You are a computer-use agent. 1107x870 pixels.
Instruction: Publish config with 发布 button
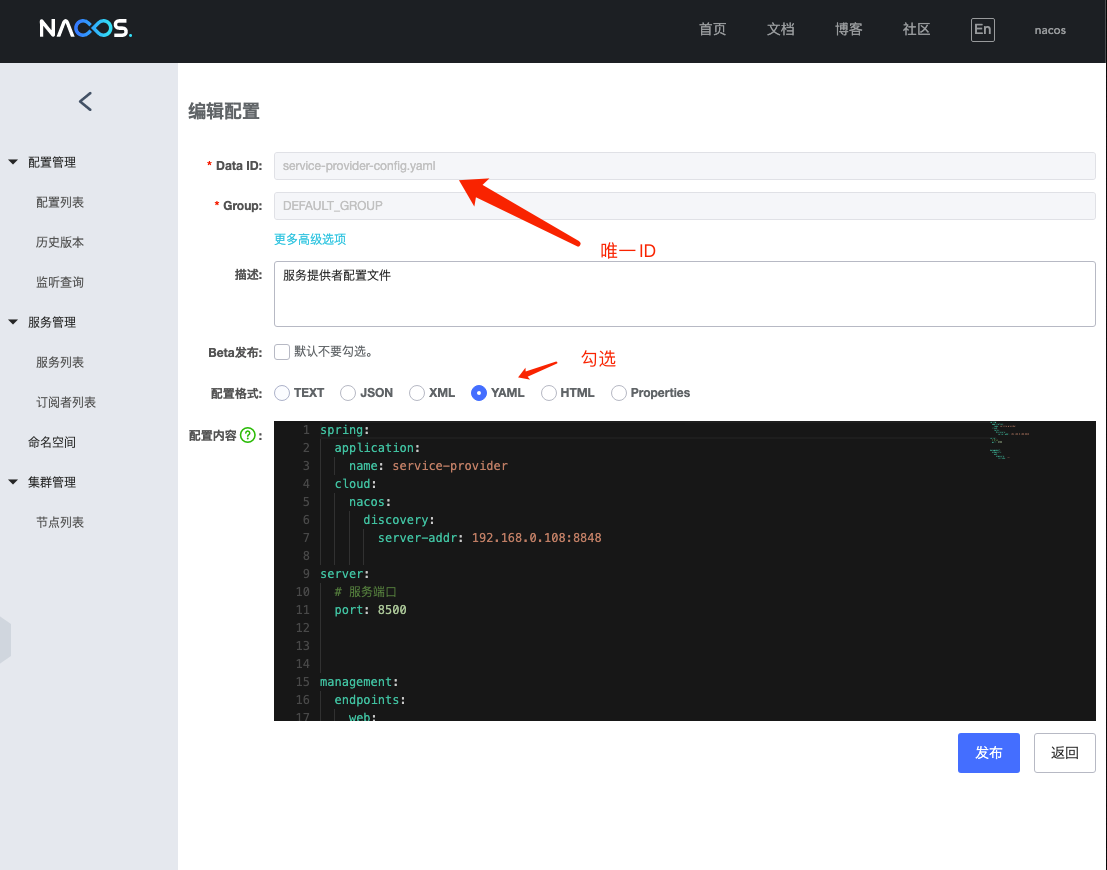(x=988, y=753)
